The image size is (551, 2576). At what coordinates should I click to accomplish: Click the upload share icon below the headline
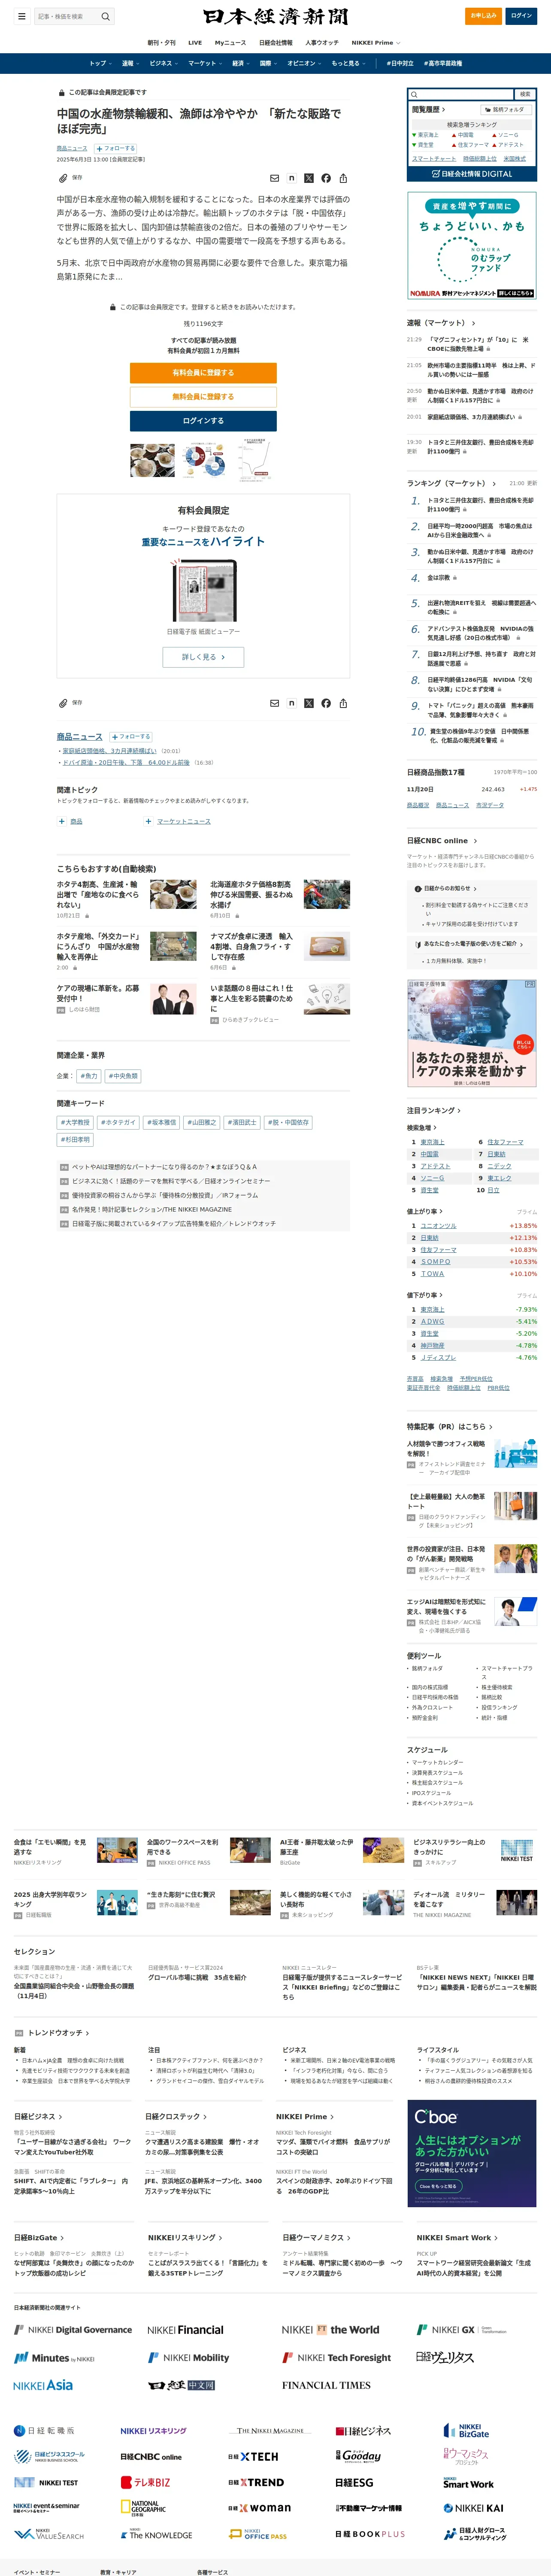coord(343,178)
